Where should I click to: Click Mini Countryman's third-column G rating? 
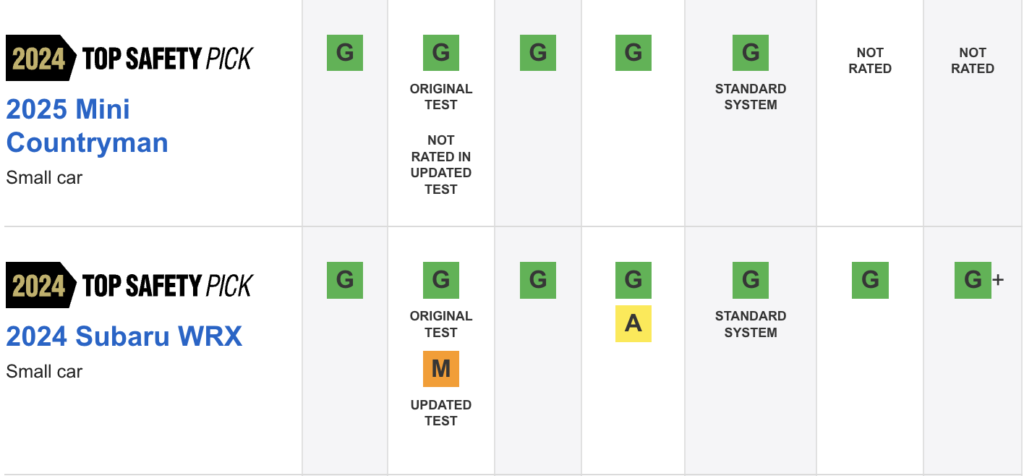coord(537,53)
